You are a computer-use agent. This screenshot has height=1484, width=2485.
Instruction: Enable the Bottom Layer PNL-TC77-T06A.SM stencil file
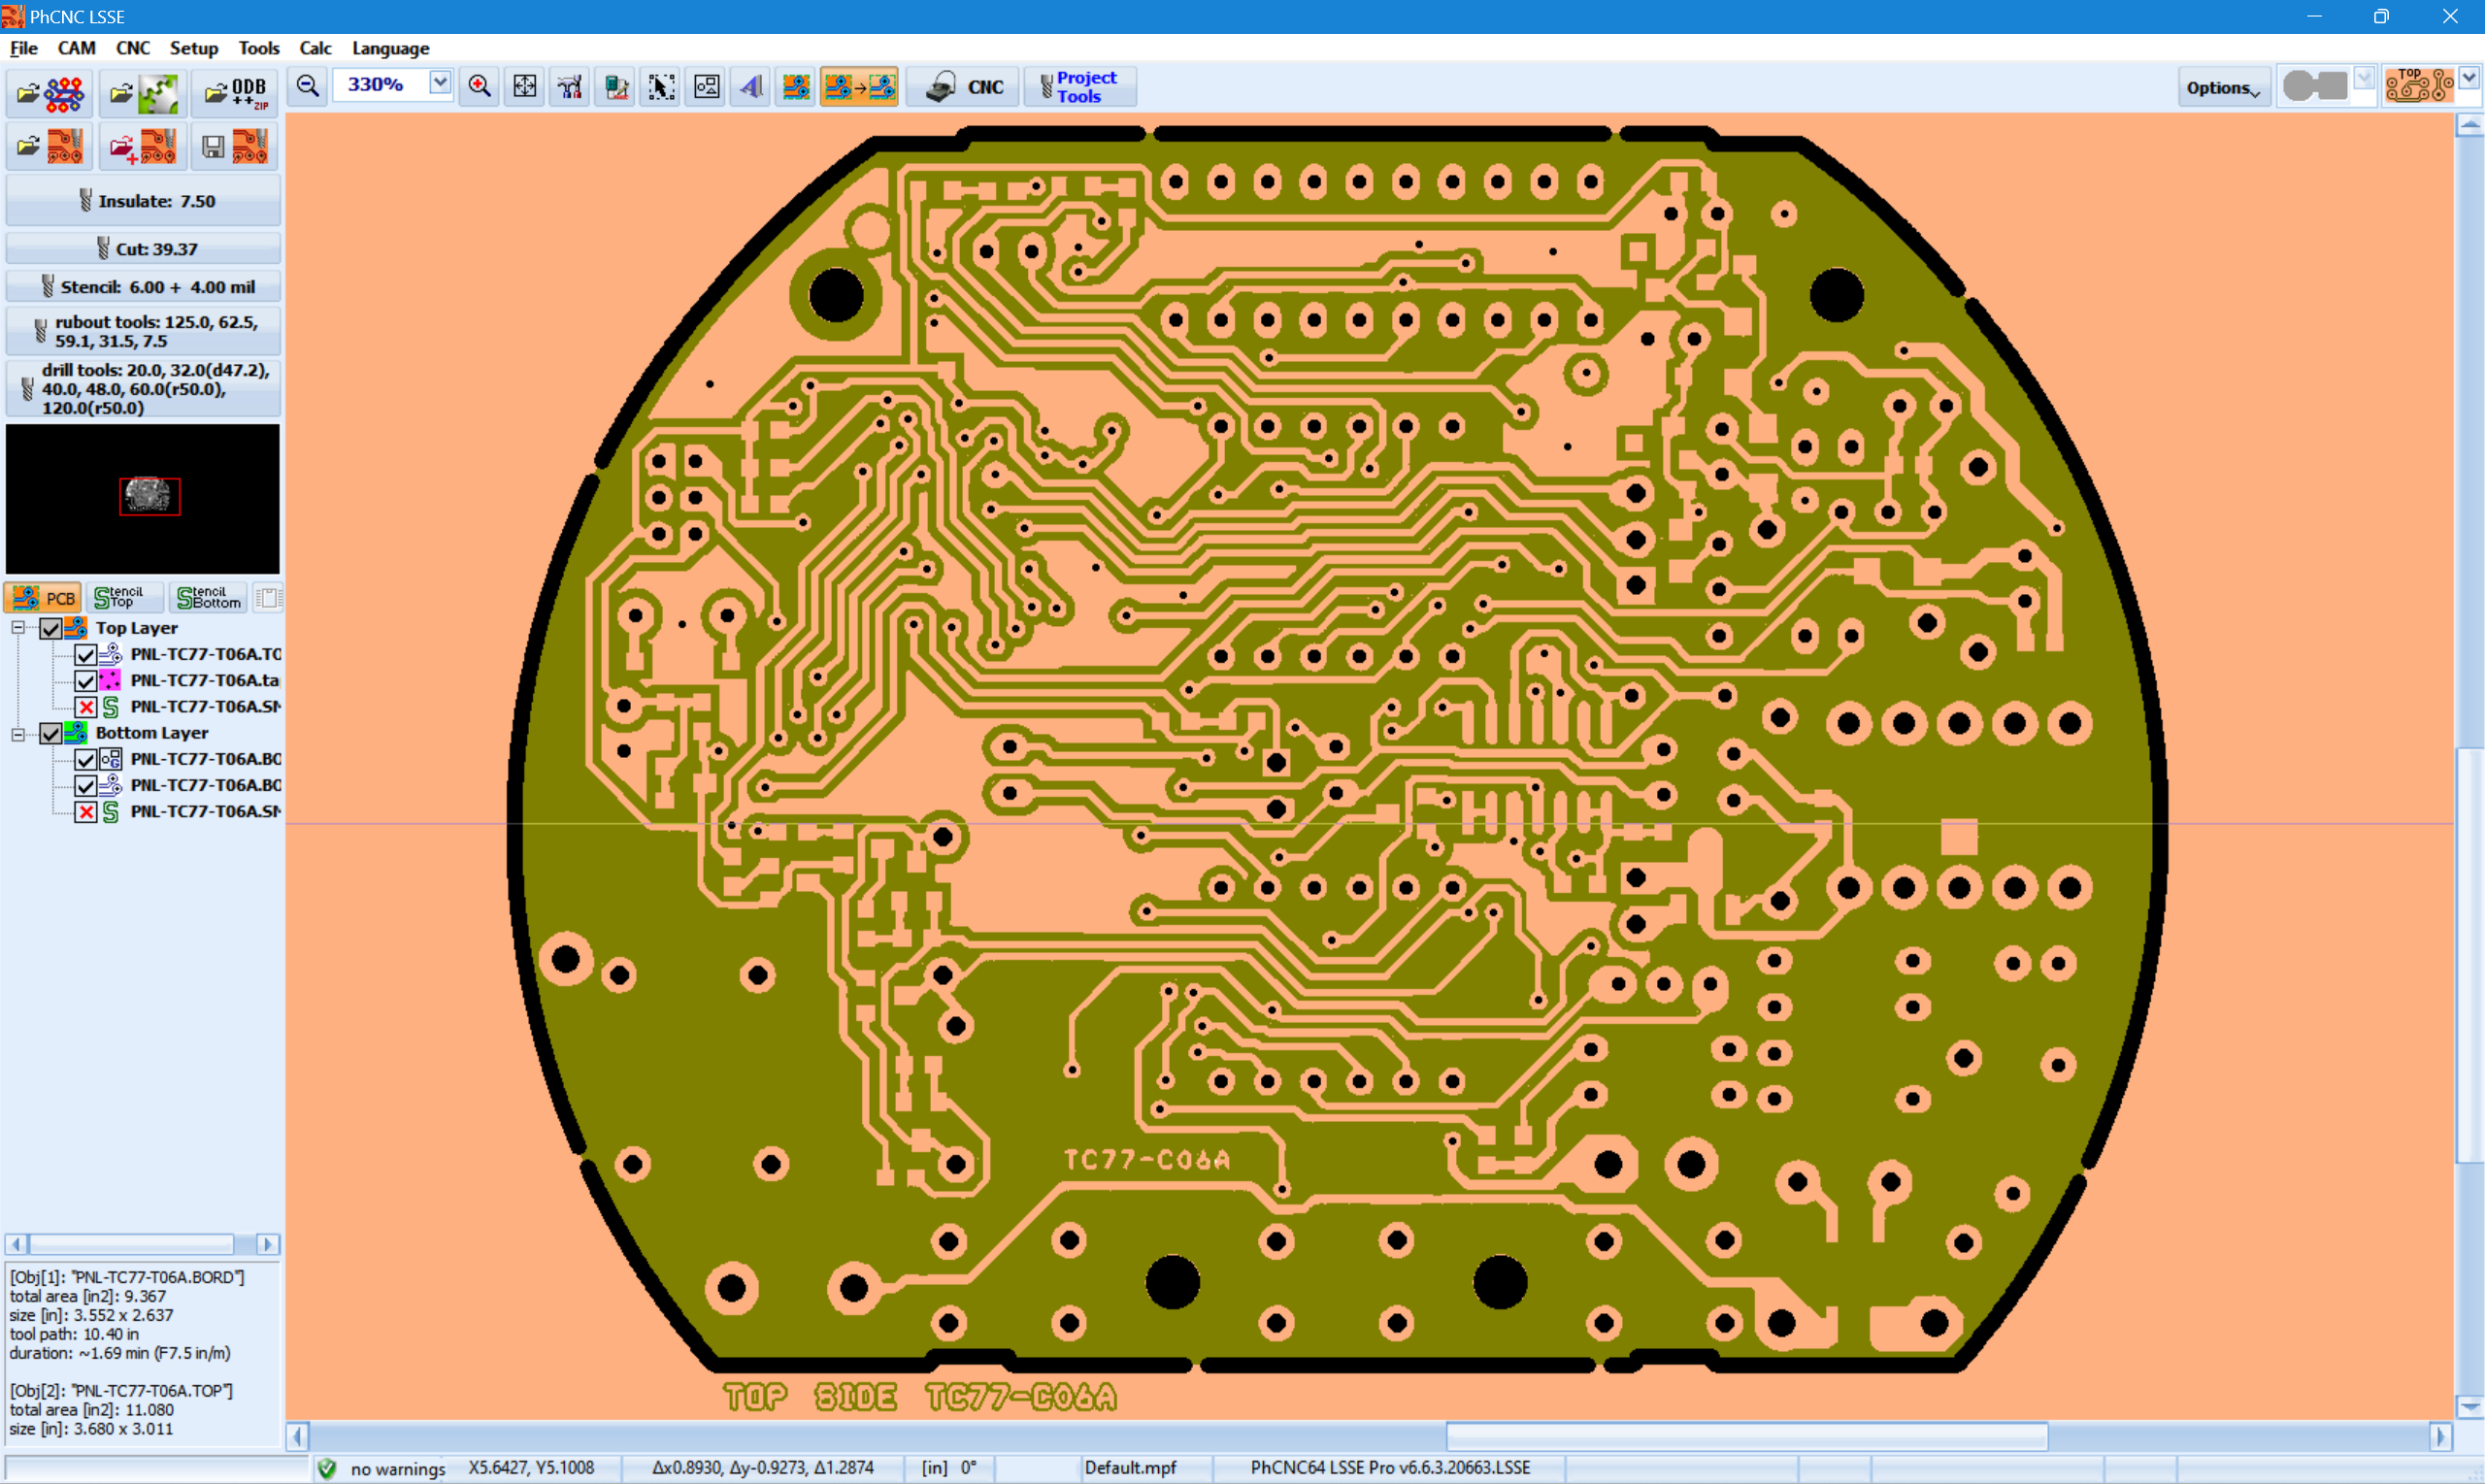pos(85,812)
